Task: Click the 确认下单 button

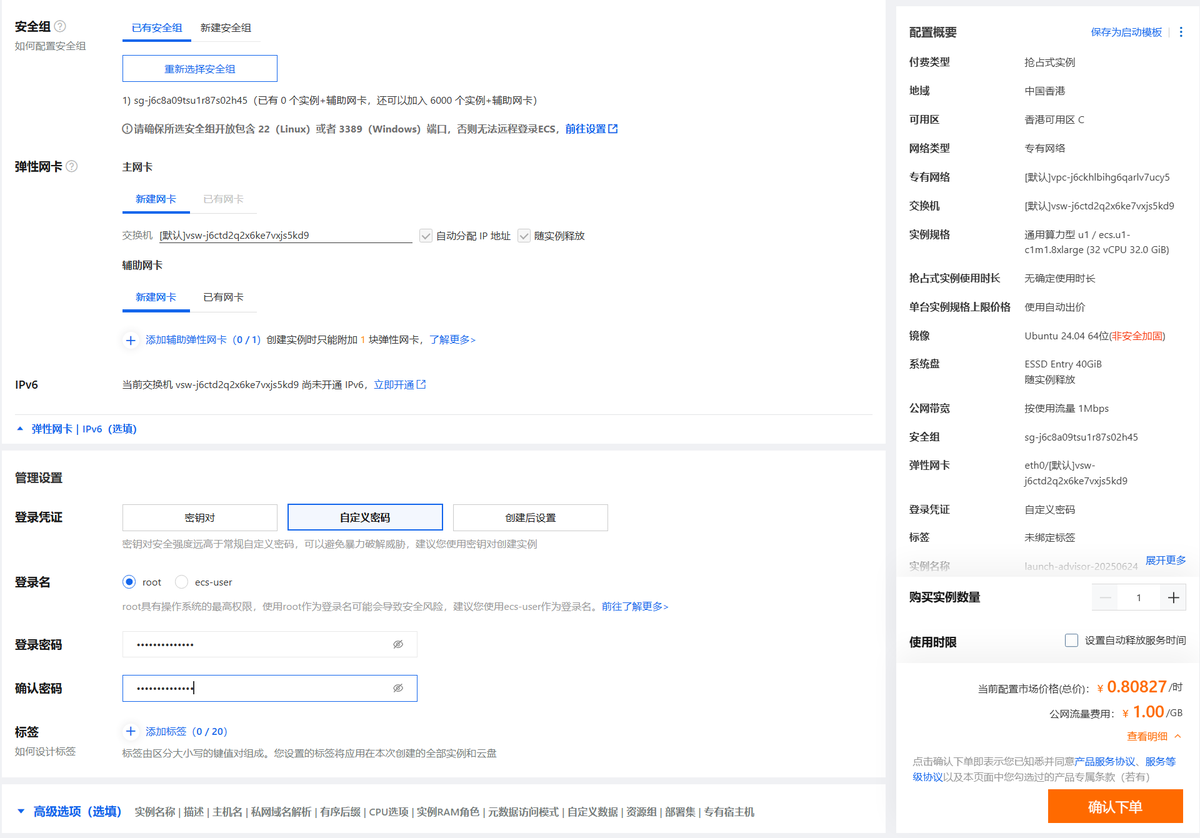Action: coord(1115,807)
